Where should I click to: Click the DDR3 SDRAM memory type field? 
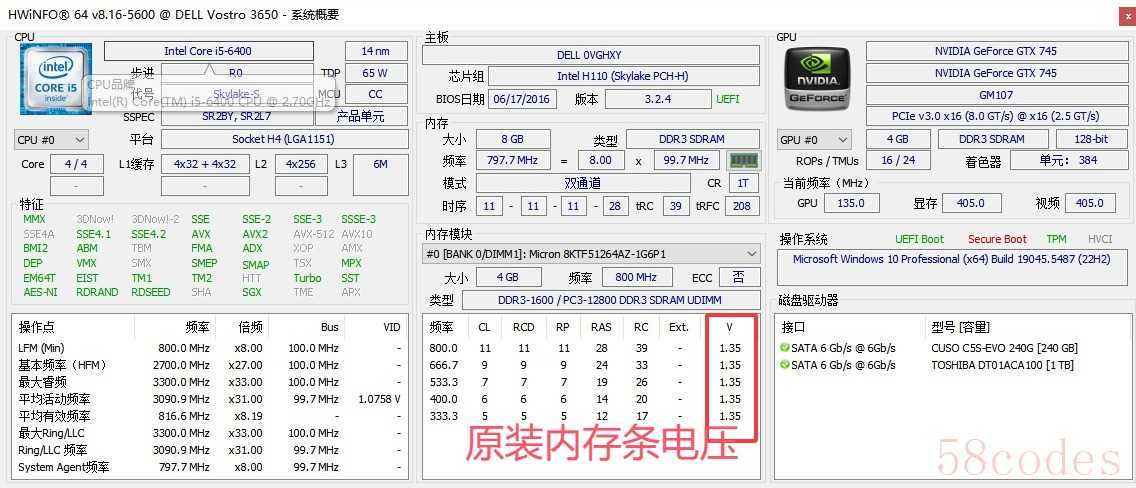point(693,139)
